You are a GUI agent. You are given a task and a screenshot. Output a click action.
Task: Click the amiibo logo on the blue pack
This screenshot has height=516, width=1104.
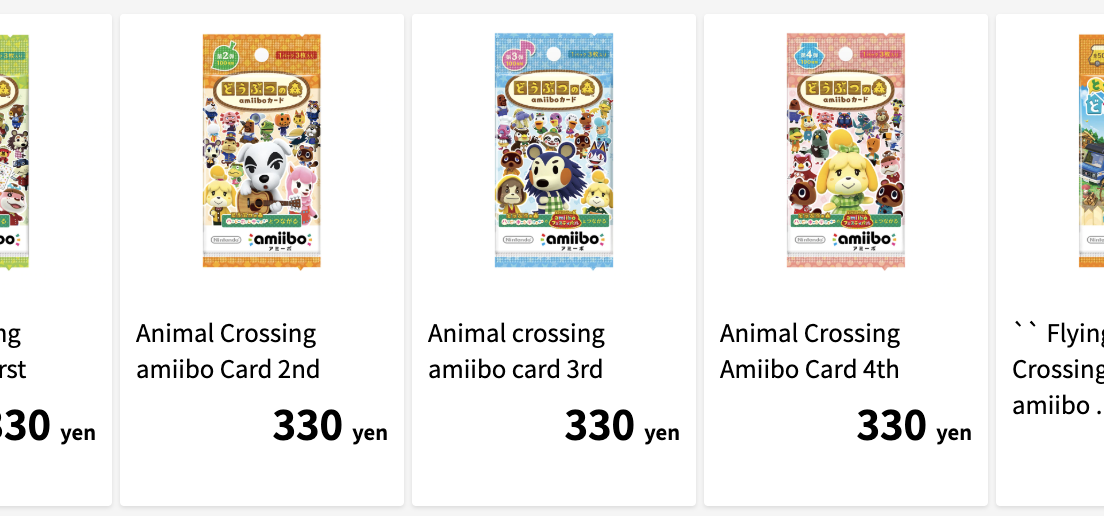coord(573,241)
